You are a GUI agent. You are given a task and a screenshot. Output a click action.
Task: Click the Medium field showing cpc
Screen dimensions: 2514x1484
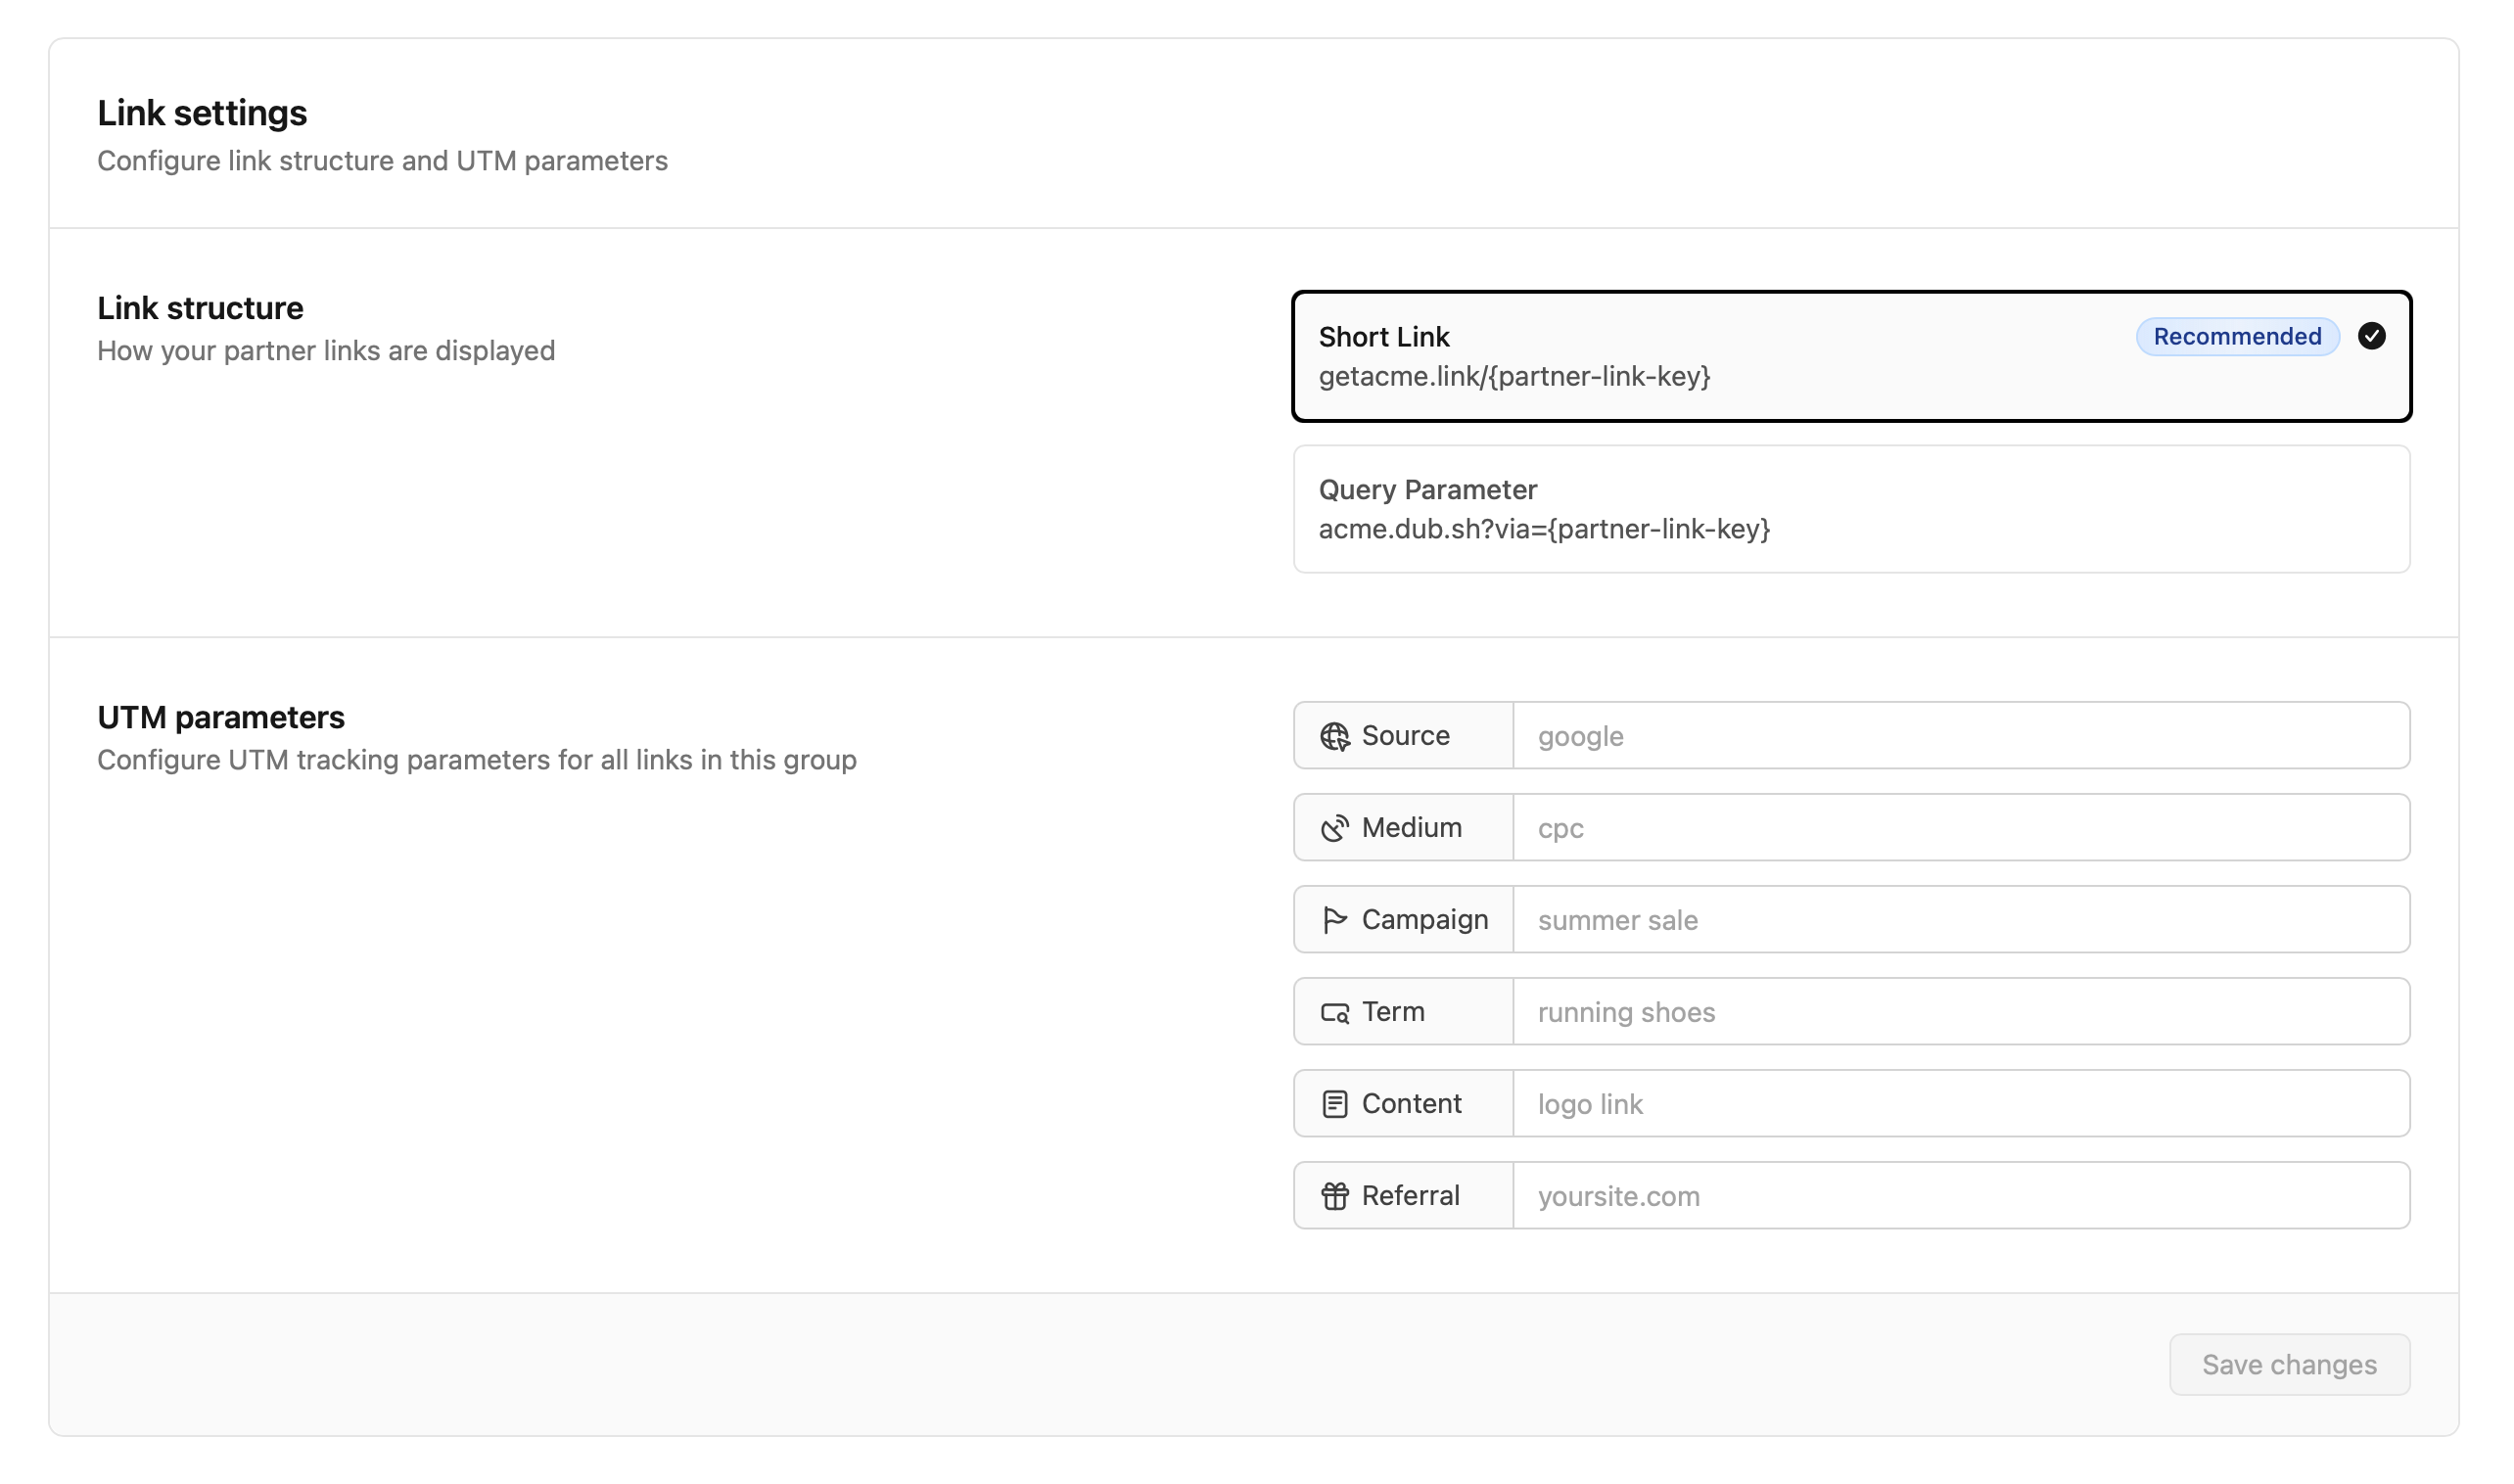point(1960,828)
